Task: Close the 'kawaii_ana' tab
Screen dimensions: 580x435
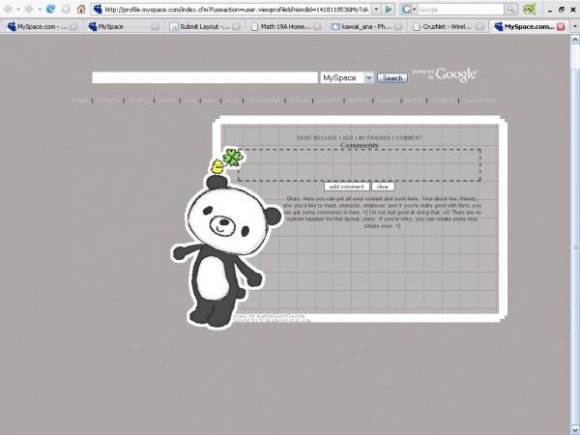Action: [x=398, y=27]
